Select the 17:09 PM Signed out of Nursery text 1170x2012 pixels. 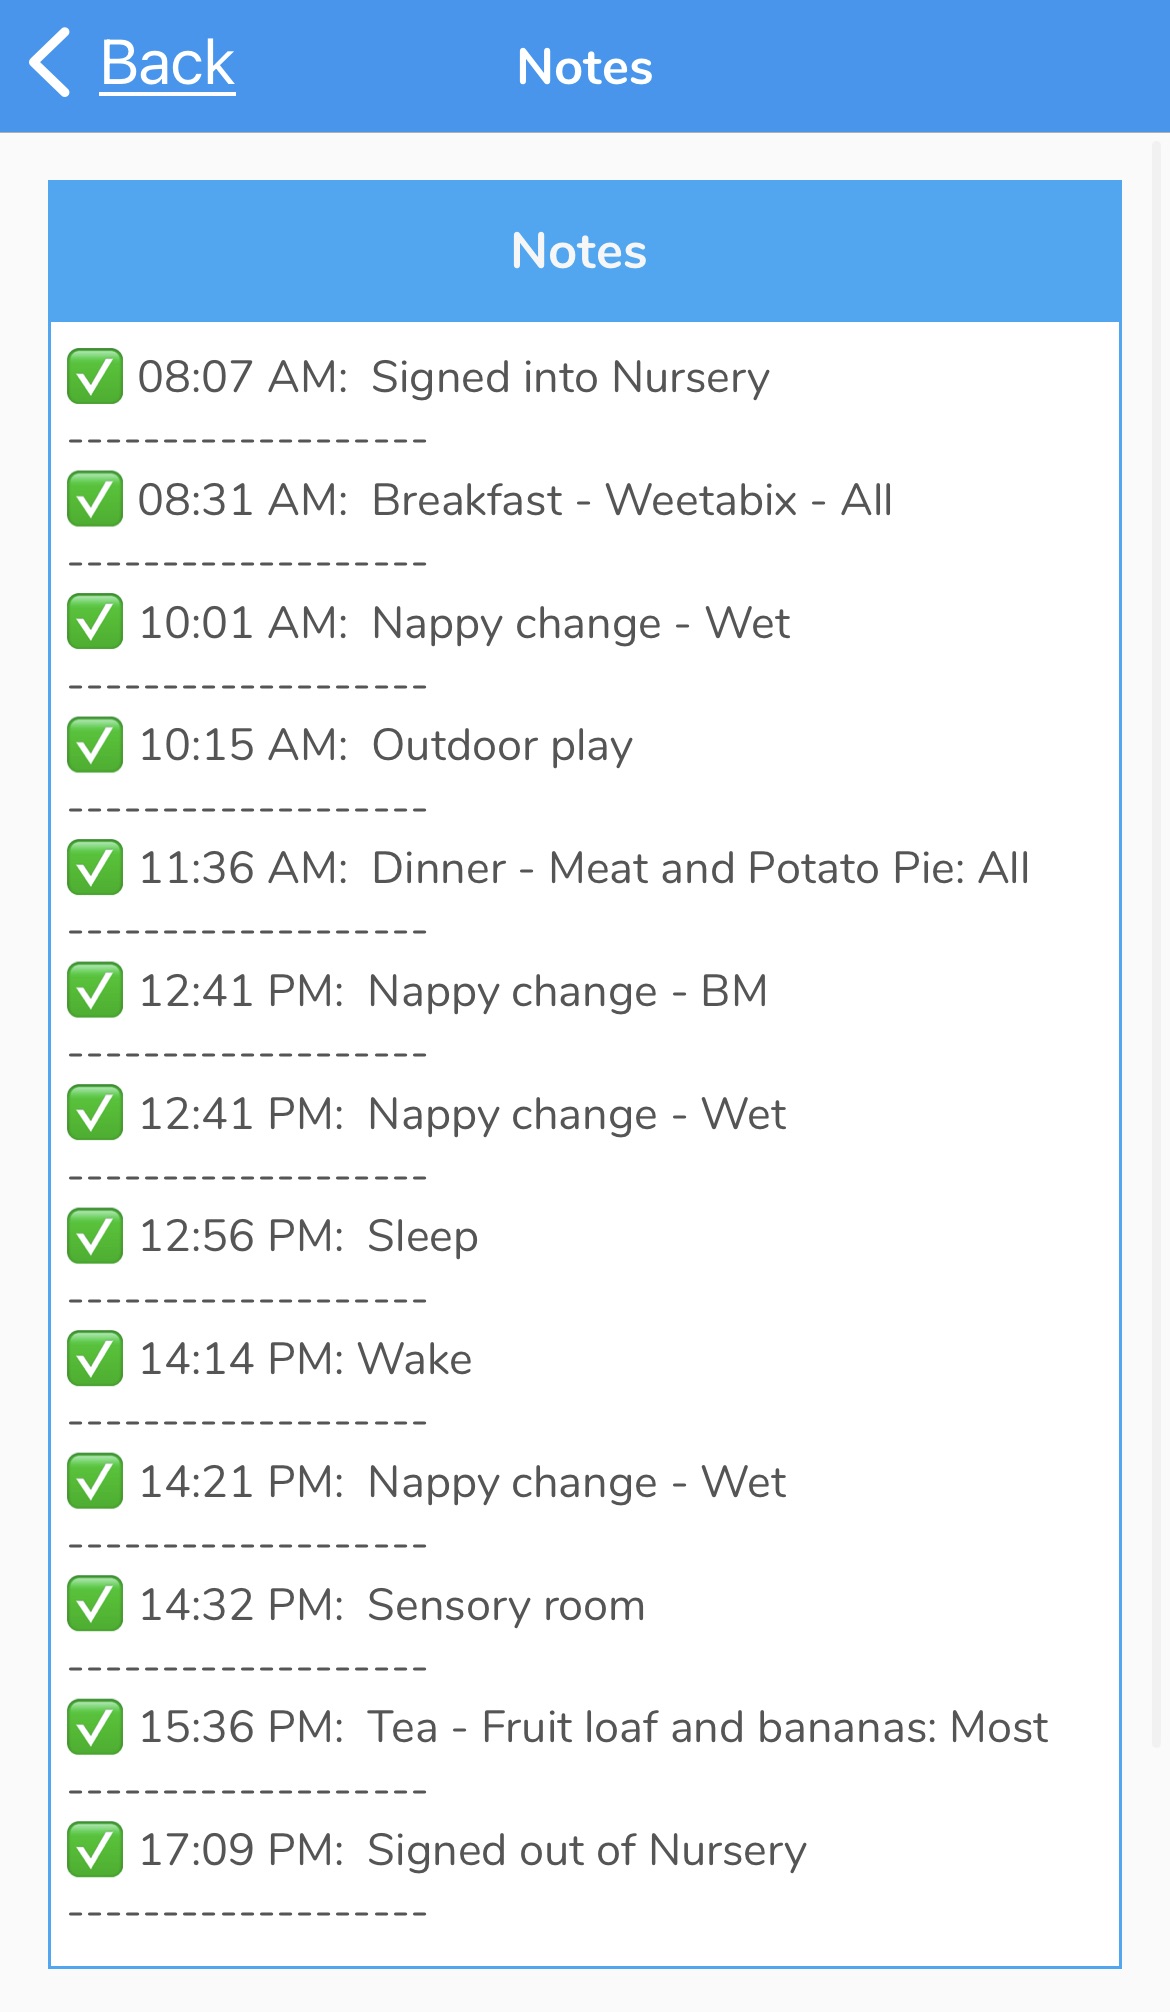pos(472,1850)
